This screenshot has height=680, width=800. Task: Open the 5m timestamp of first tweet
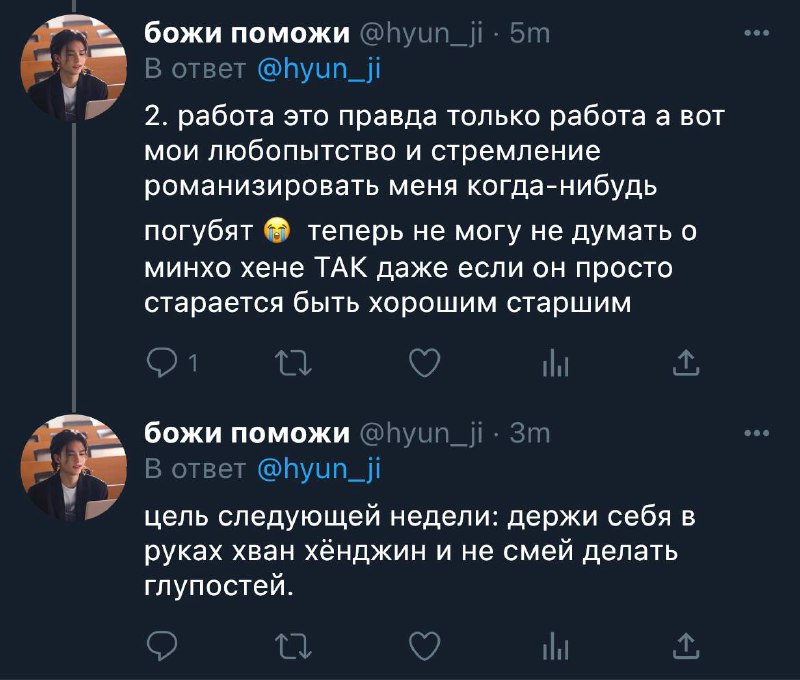click(530, 34)
